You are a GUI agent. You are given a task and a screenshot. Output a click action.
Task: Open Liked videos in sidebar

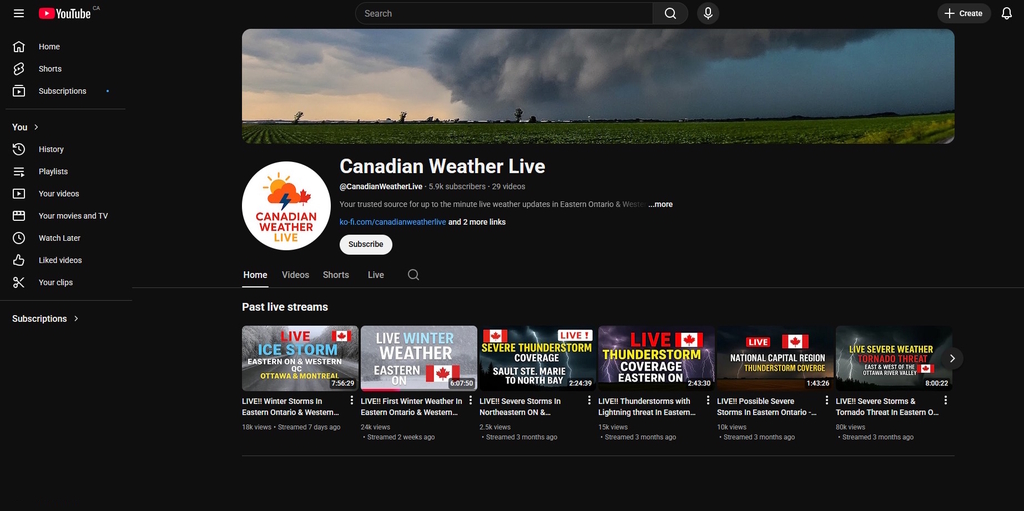pyautogui.click(x=60, y=260)
